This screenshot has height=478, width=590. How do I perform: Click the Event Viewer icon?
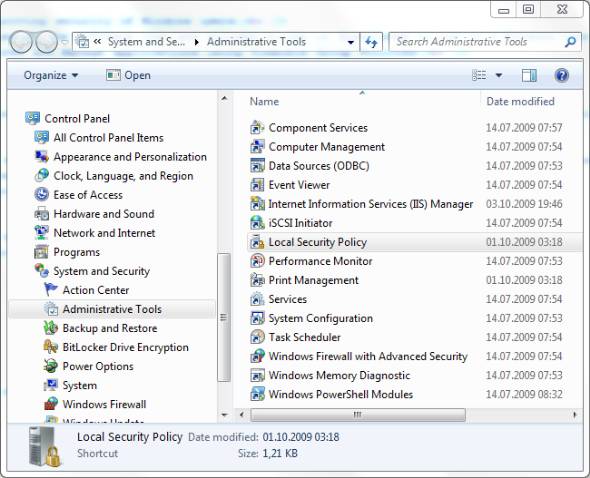click(257, 185)
